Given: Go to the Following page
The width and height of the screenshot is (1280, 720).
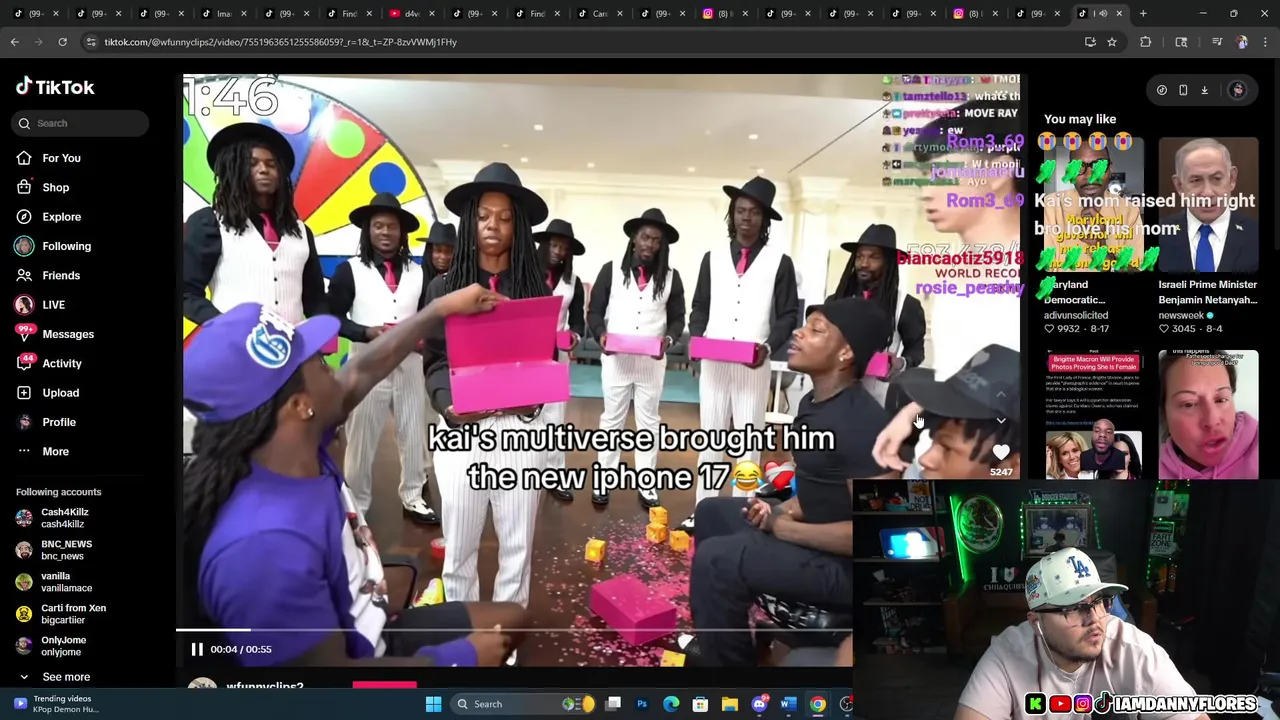Looking at the screenshot, I should [52, 246].
